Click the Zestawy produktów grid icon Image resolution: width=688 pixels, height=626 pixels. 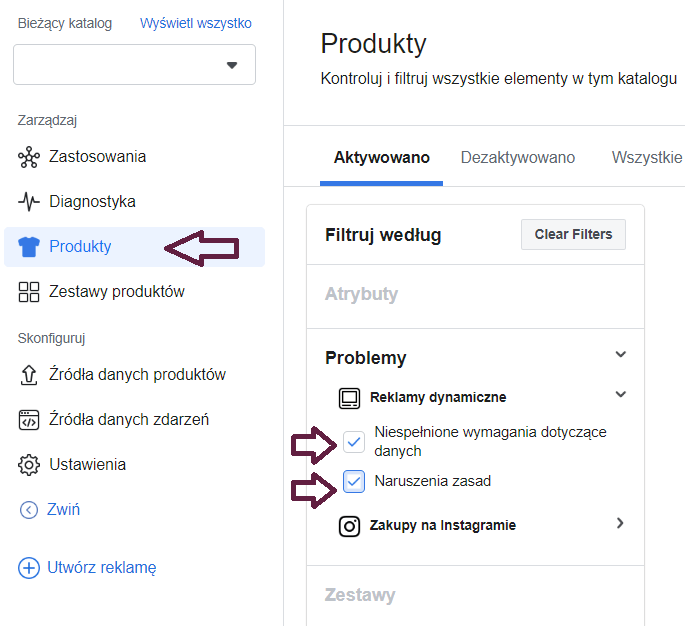tap(29, 292)
